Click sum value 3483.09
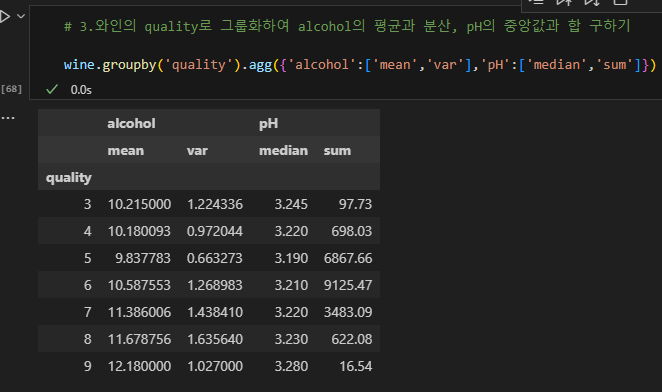 pos(348,312)
